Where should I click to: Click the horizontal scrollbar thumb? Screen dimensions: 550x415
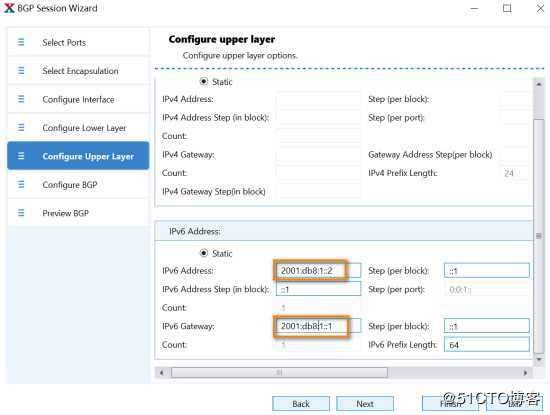(x=279, y=373)
